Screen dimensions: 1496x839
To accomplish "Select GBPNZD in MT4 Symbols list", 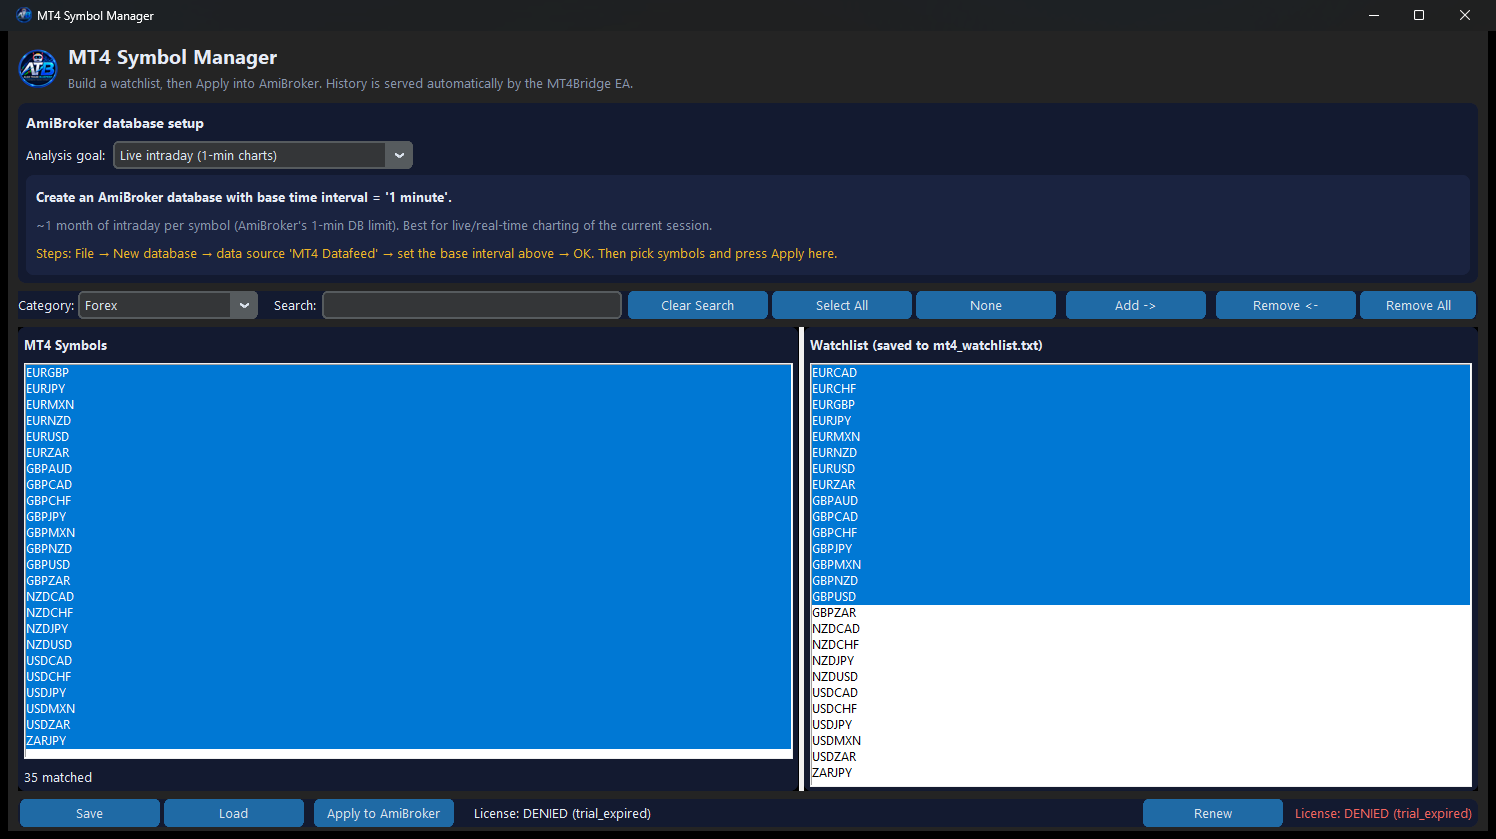I will click(408, 549).
